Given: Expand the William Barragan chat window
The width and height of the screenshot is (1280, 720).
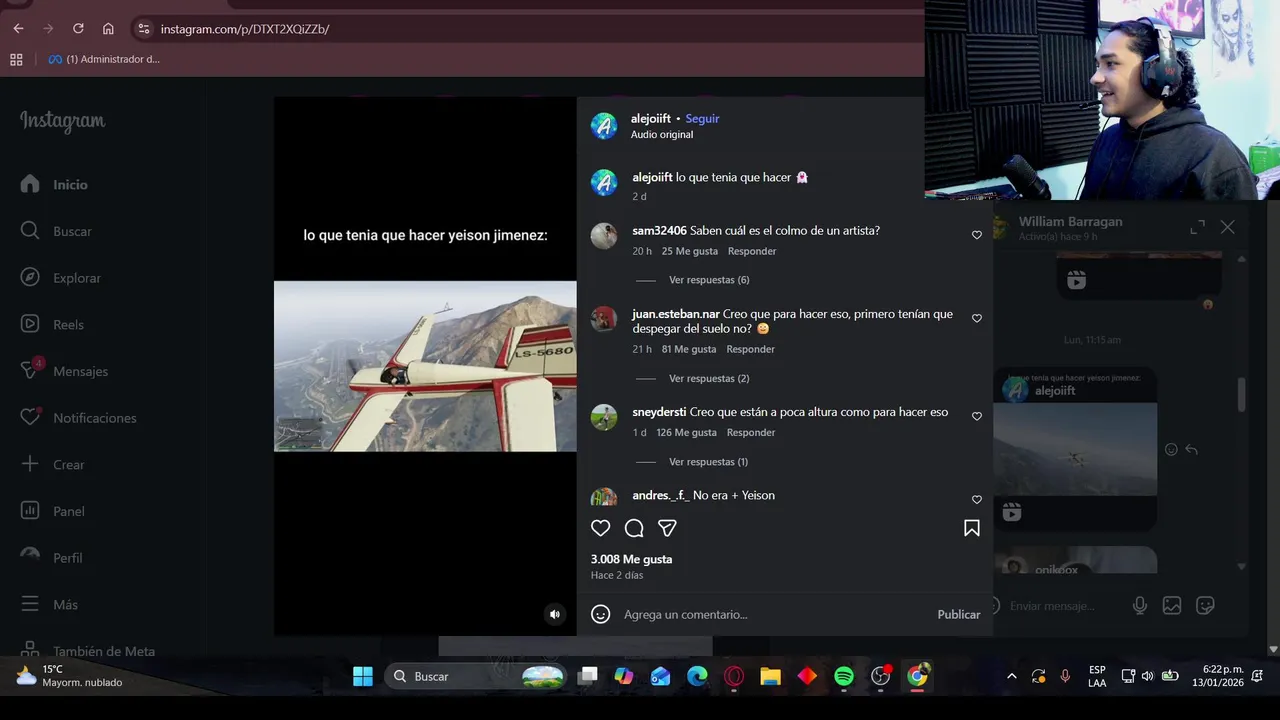Looking at the screenshot, I should 1197,227.
